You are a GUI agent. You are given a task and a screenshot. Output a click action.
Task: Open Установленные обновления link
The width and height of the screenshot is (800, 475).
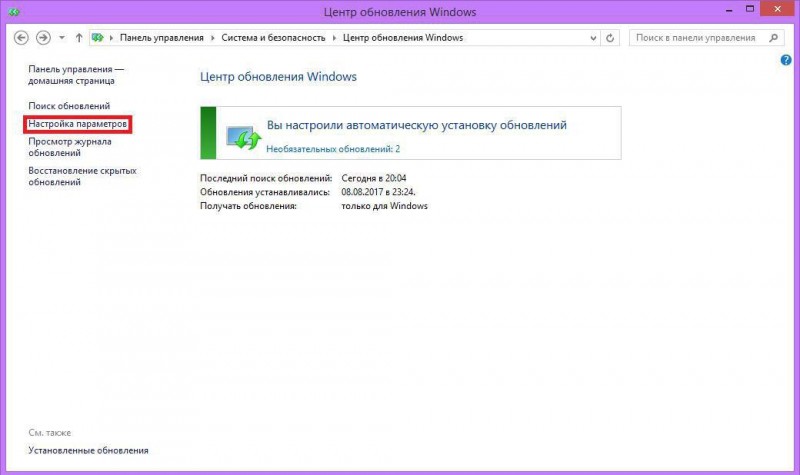click(x=88, y=451)
